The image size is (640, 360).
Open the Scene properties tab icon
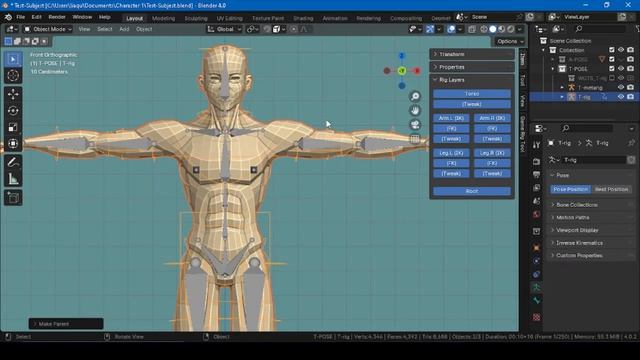536,201
